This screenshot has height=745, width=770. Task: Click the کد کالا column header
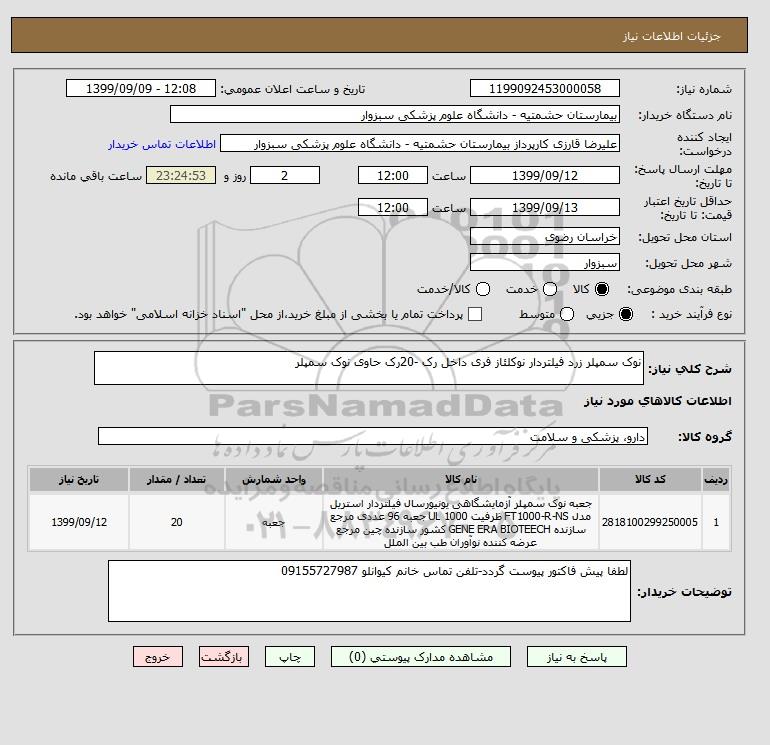[650, 479]
